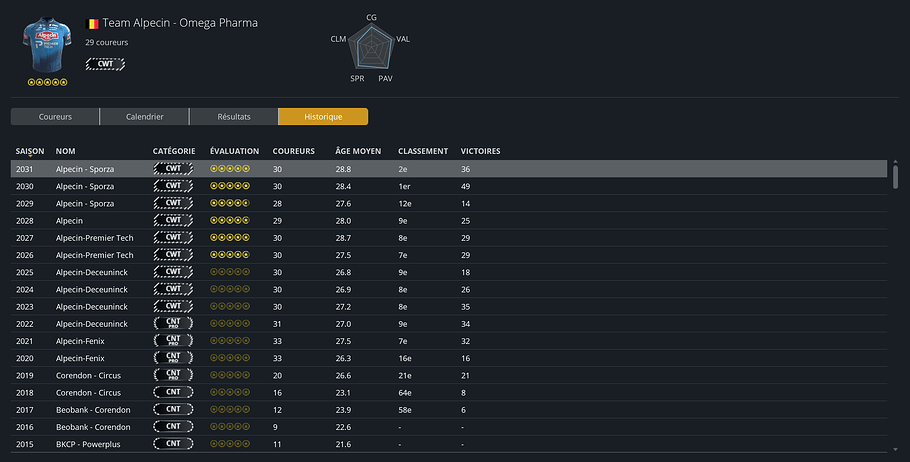Click the star rating below the jersey
910x462 pixels.
tap(47, 82)
